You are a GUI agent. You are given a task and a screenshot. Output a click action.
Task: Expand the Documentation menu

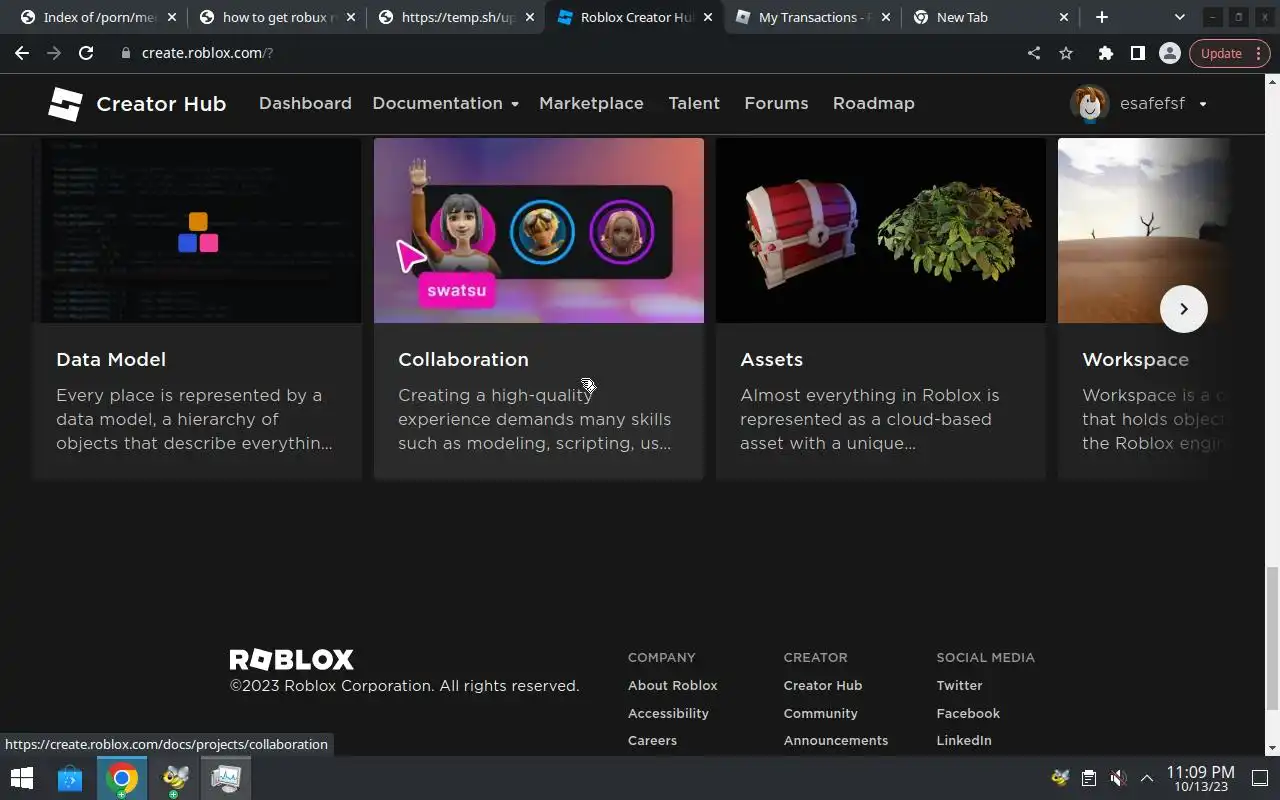[x=445, y=103]
